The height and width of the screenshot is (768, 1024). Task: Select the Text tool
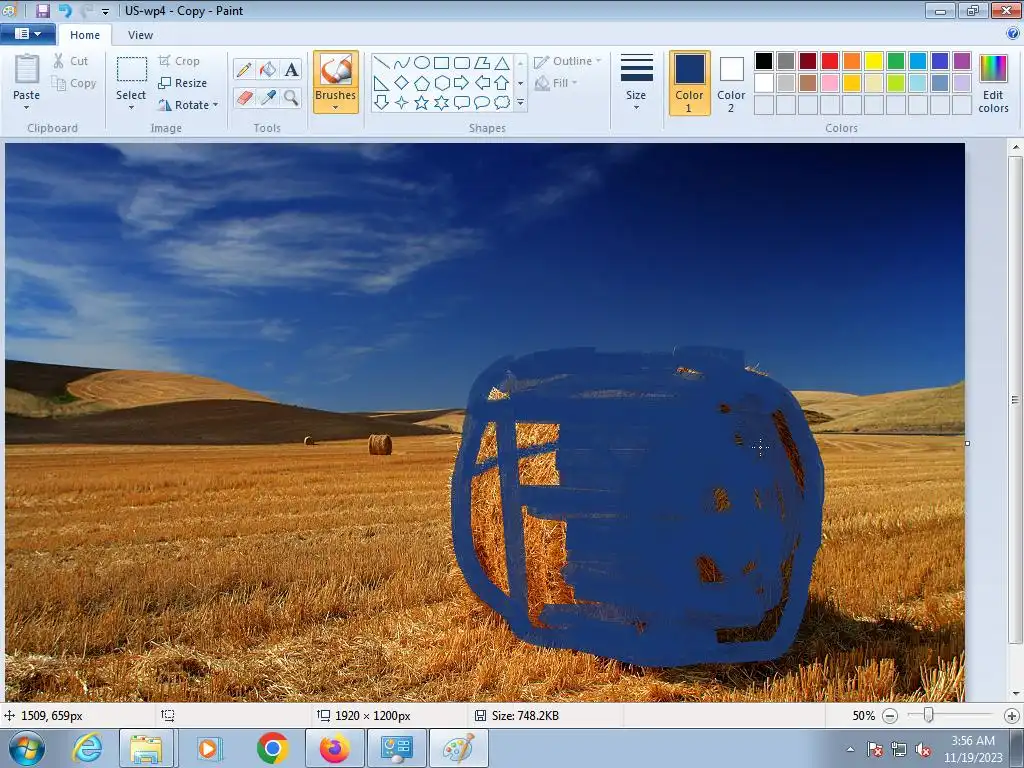click(x=291, y=69)
